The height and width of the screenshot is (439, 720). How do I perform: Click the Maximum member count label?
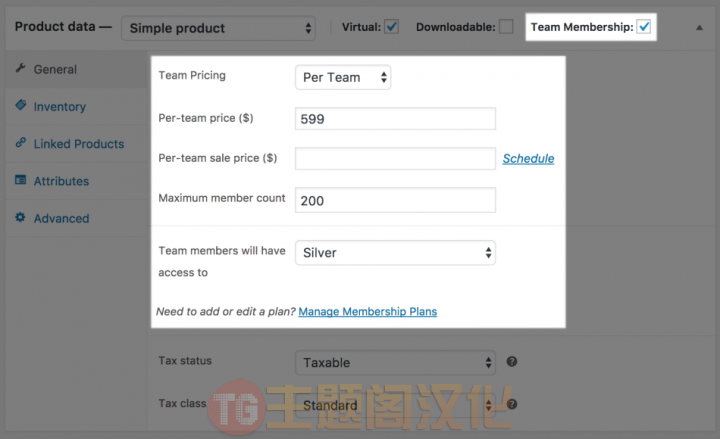tap(222, 198)
